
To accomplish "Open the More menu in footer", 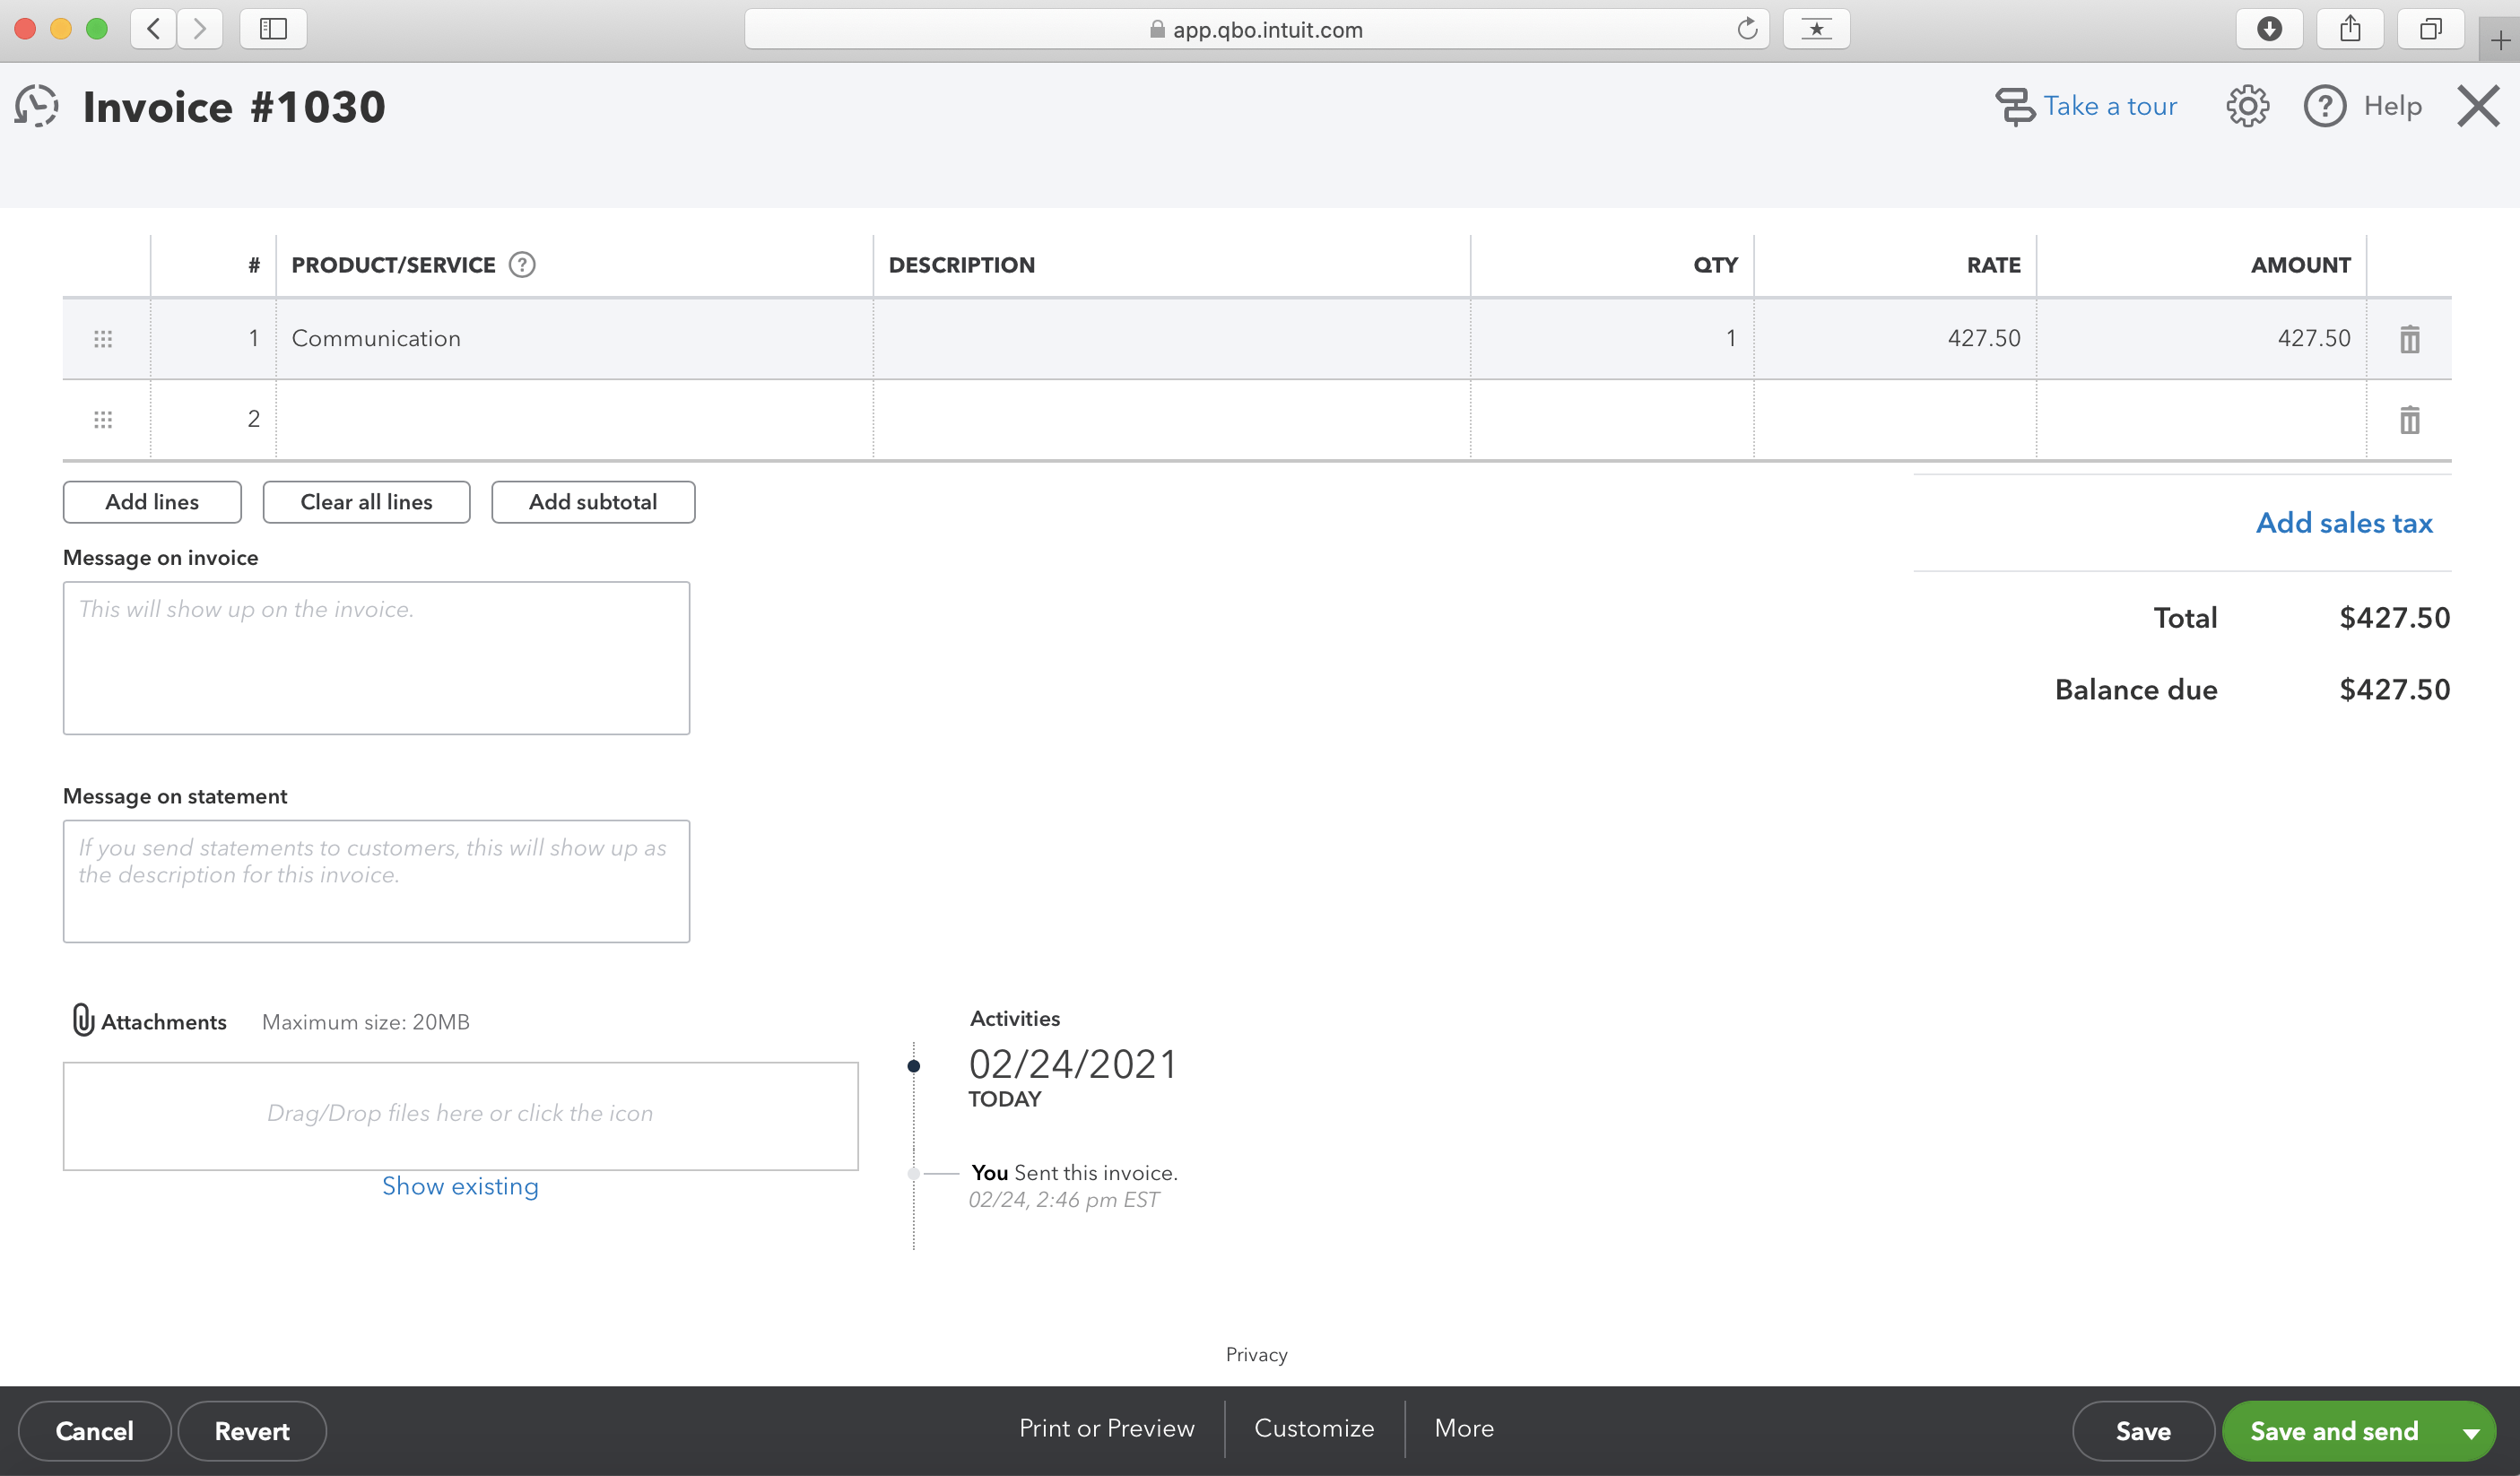I will [1464, 1428].
